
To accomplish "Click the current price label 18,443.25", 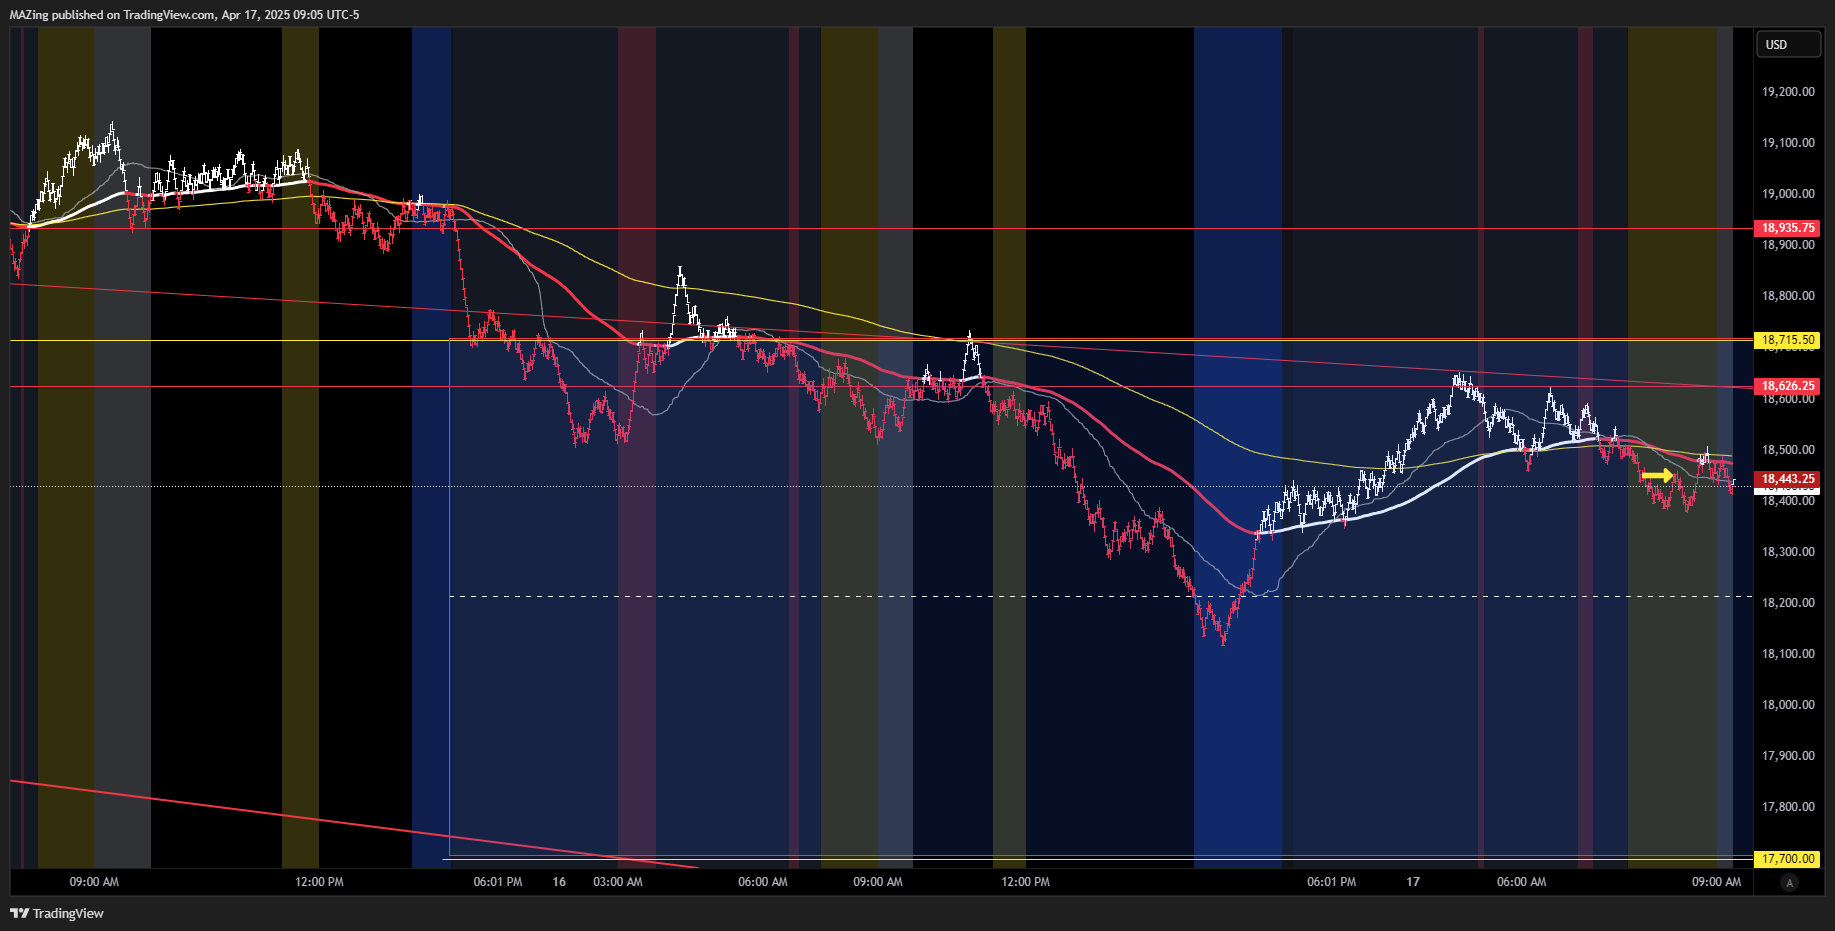I will (1788, 479).
